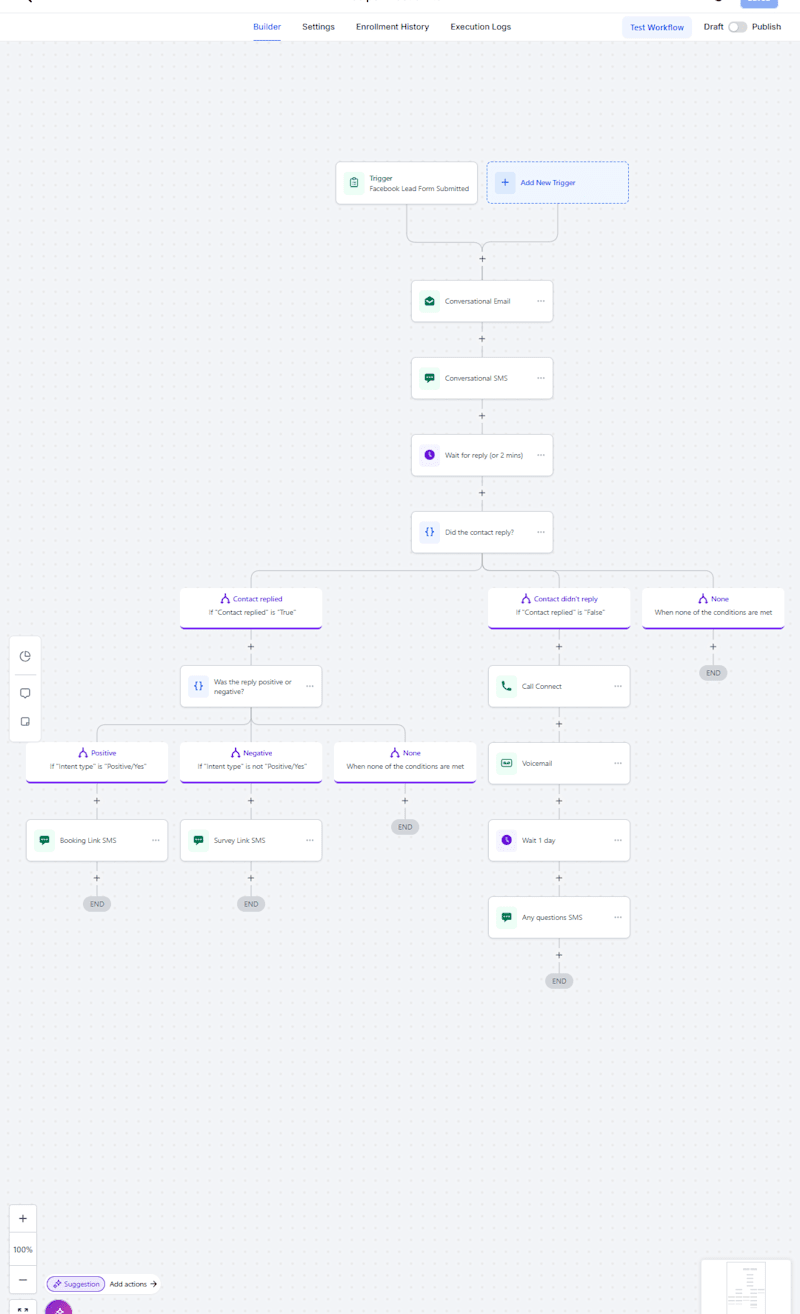Click the Wait for reply clock icon
The height and width of the screenshot is (1314, 800).
point(430,455)
